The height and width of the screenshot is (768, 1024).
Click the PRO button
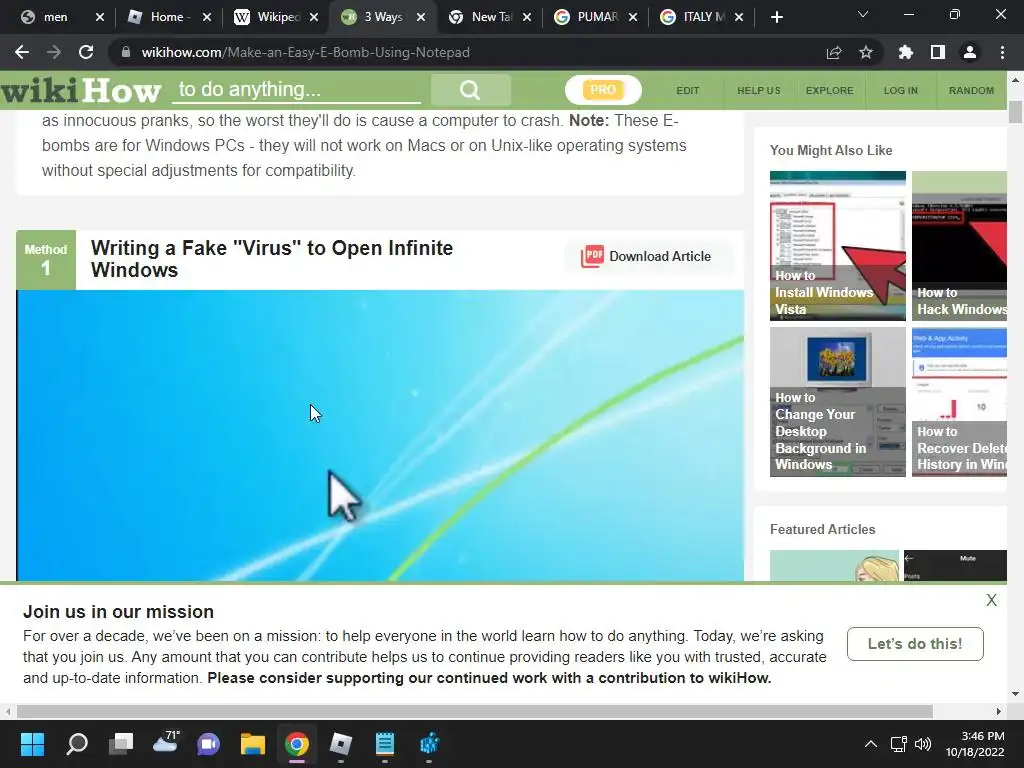point(603,90)
